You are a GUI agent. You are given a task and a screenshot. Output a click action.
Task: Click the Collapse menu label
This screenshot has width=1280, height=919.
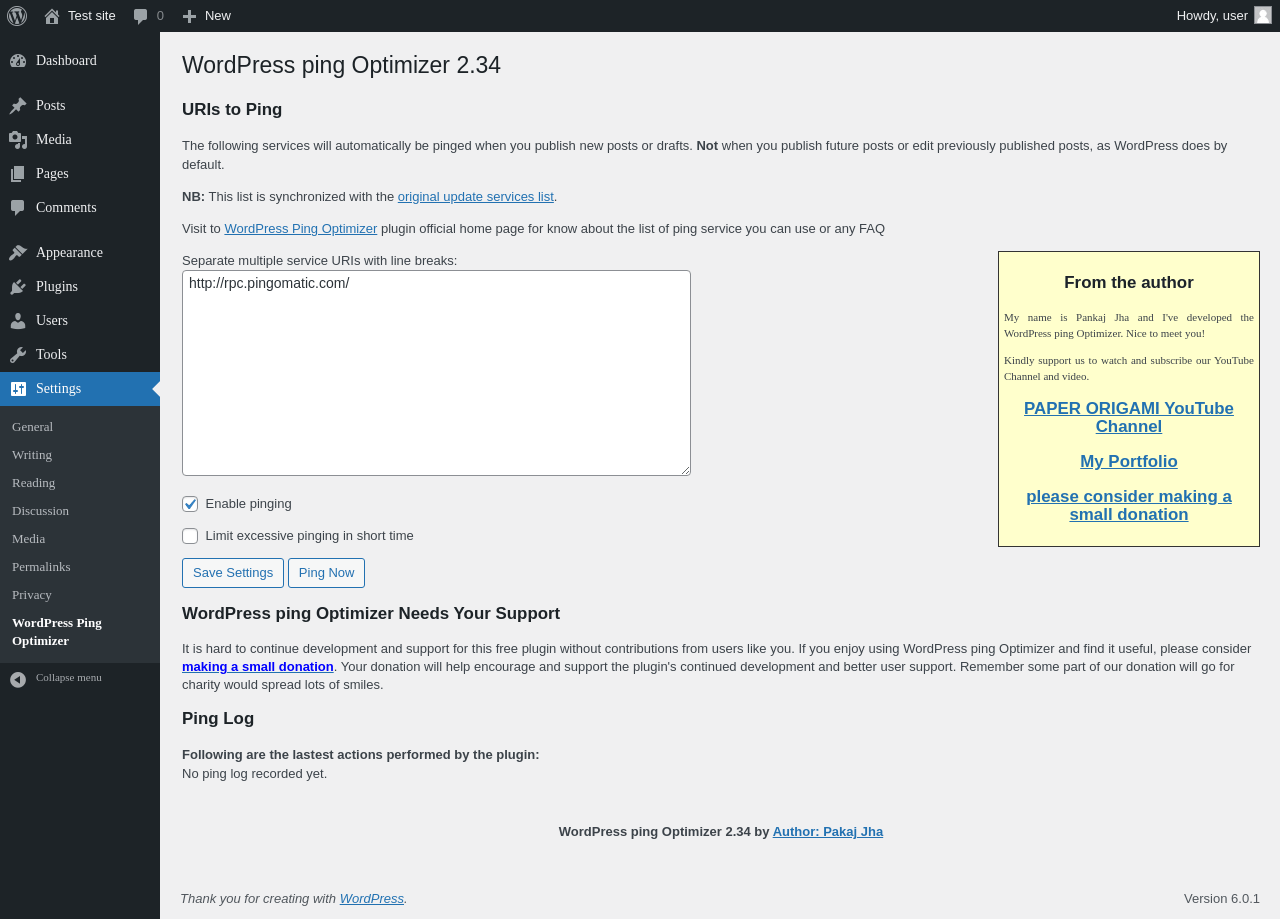pos(69,678)
